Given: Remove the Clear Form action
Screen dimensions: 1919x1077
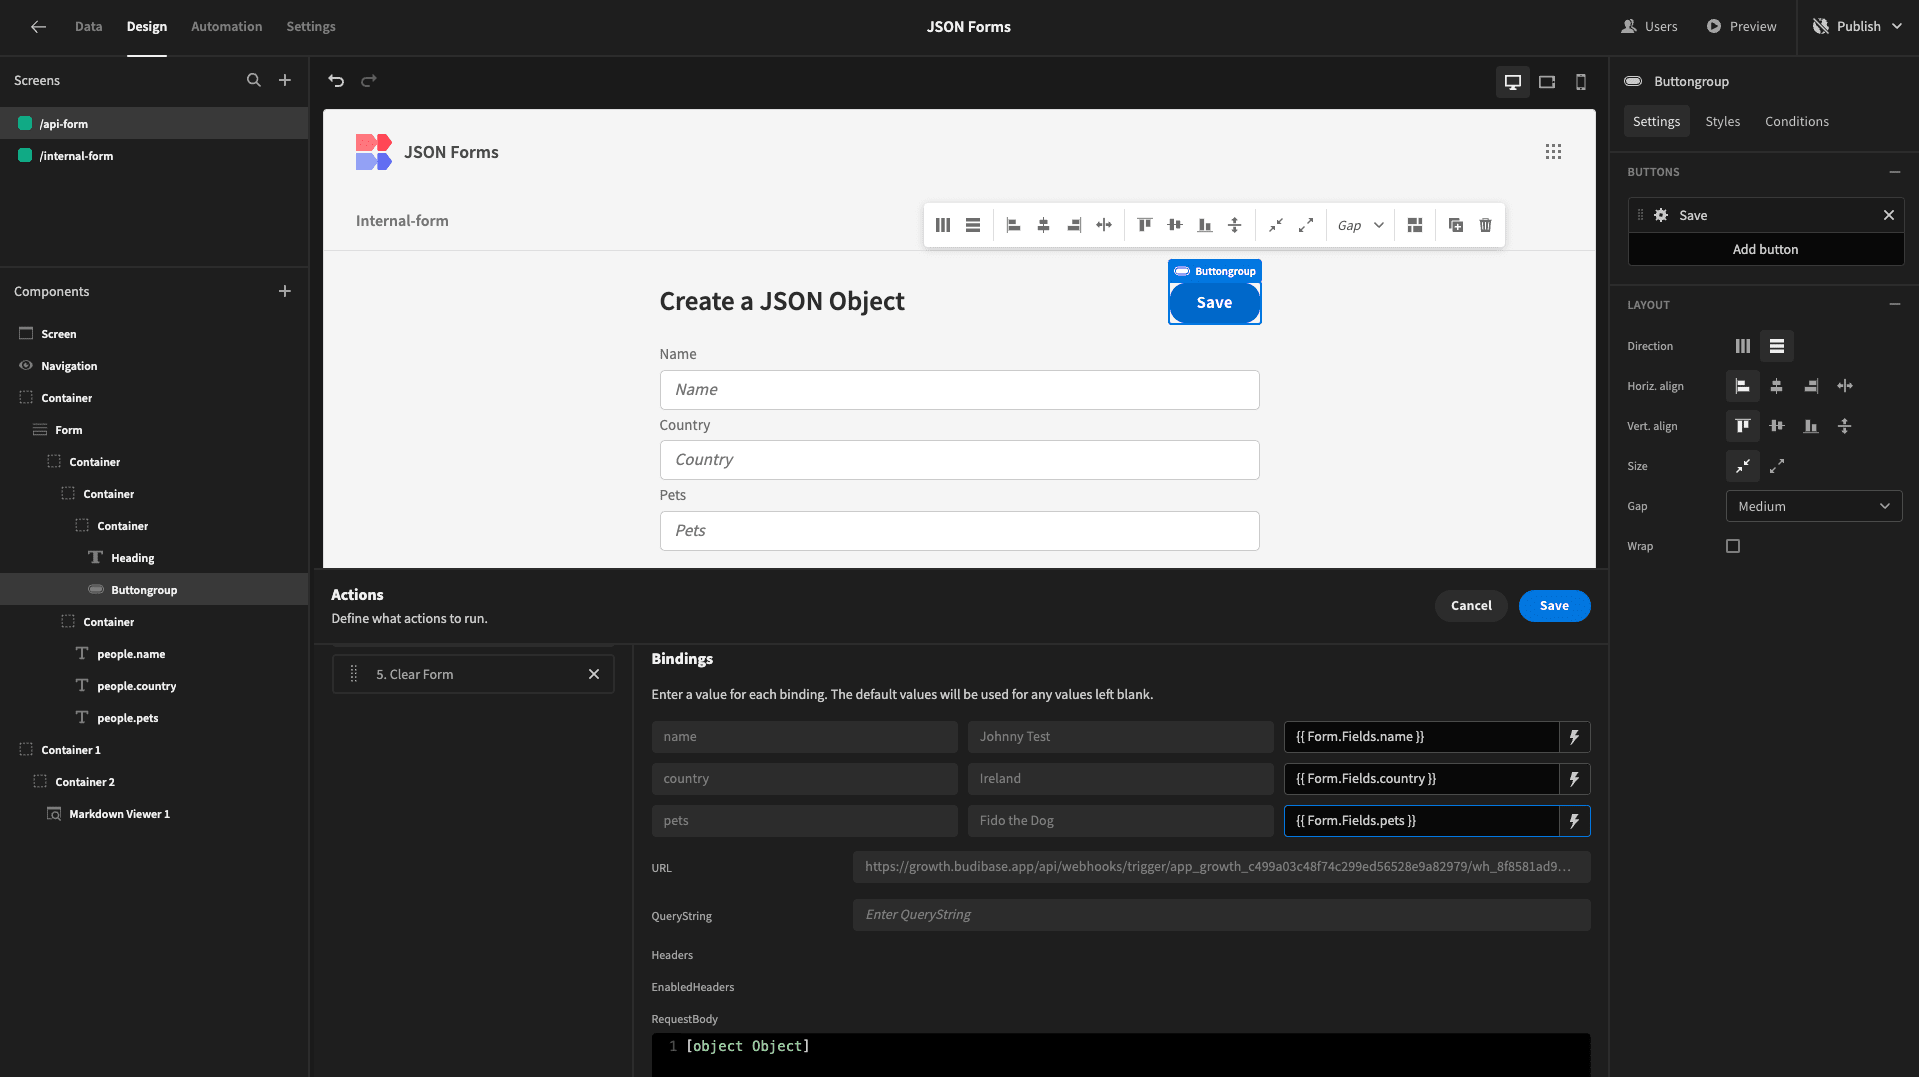Looking at the screenshot, I should point(594,674).
